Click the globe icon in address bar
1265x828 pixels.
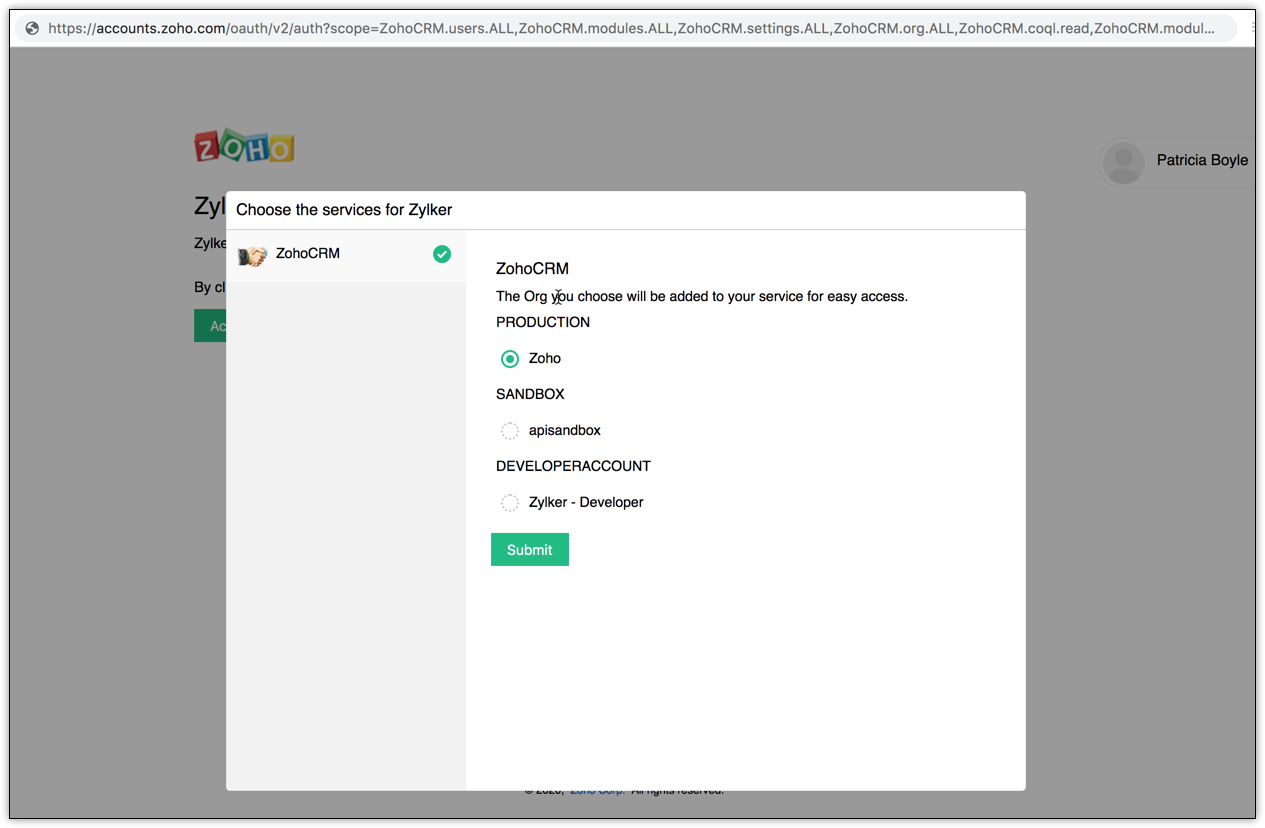32,28
